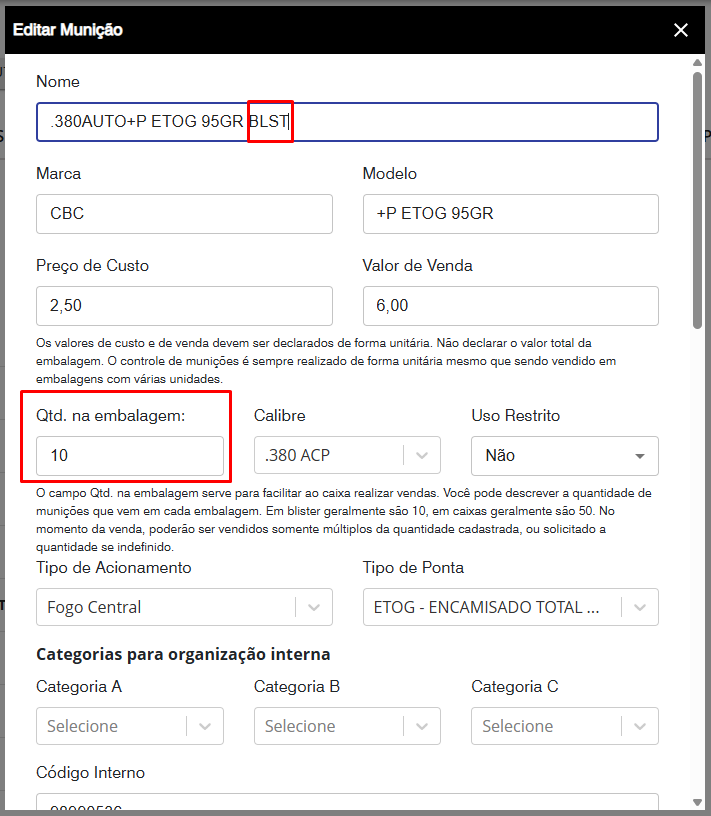Click the Tipo de Acionamento chevron arrow
The width and height of the screenshot is (711, 816).
click(314, 607)
